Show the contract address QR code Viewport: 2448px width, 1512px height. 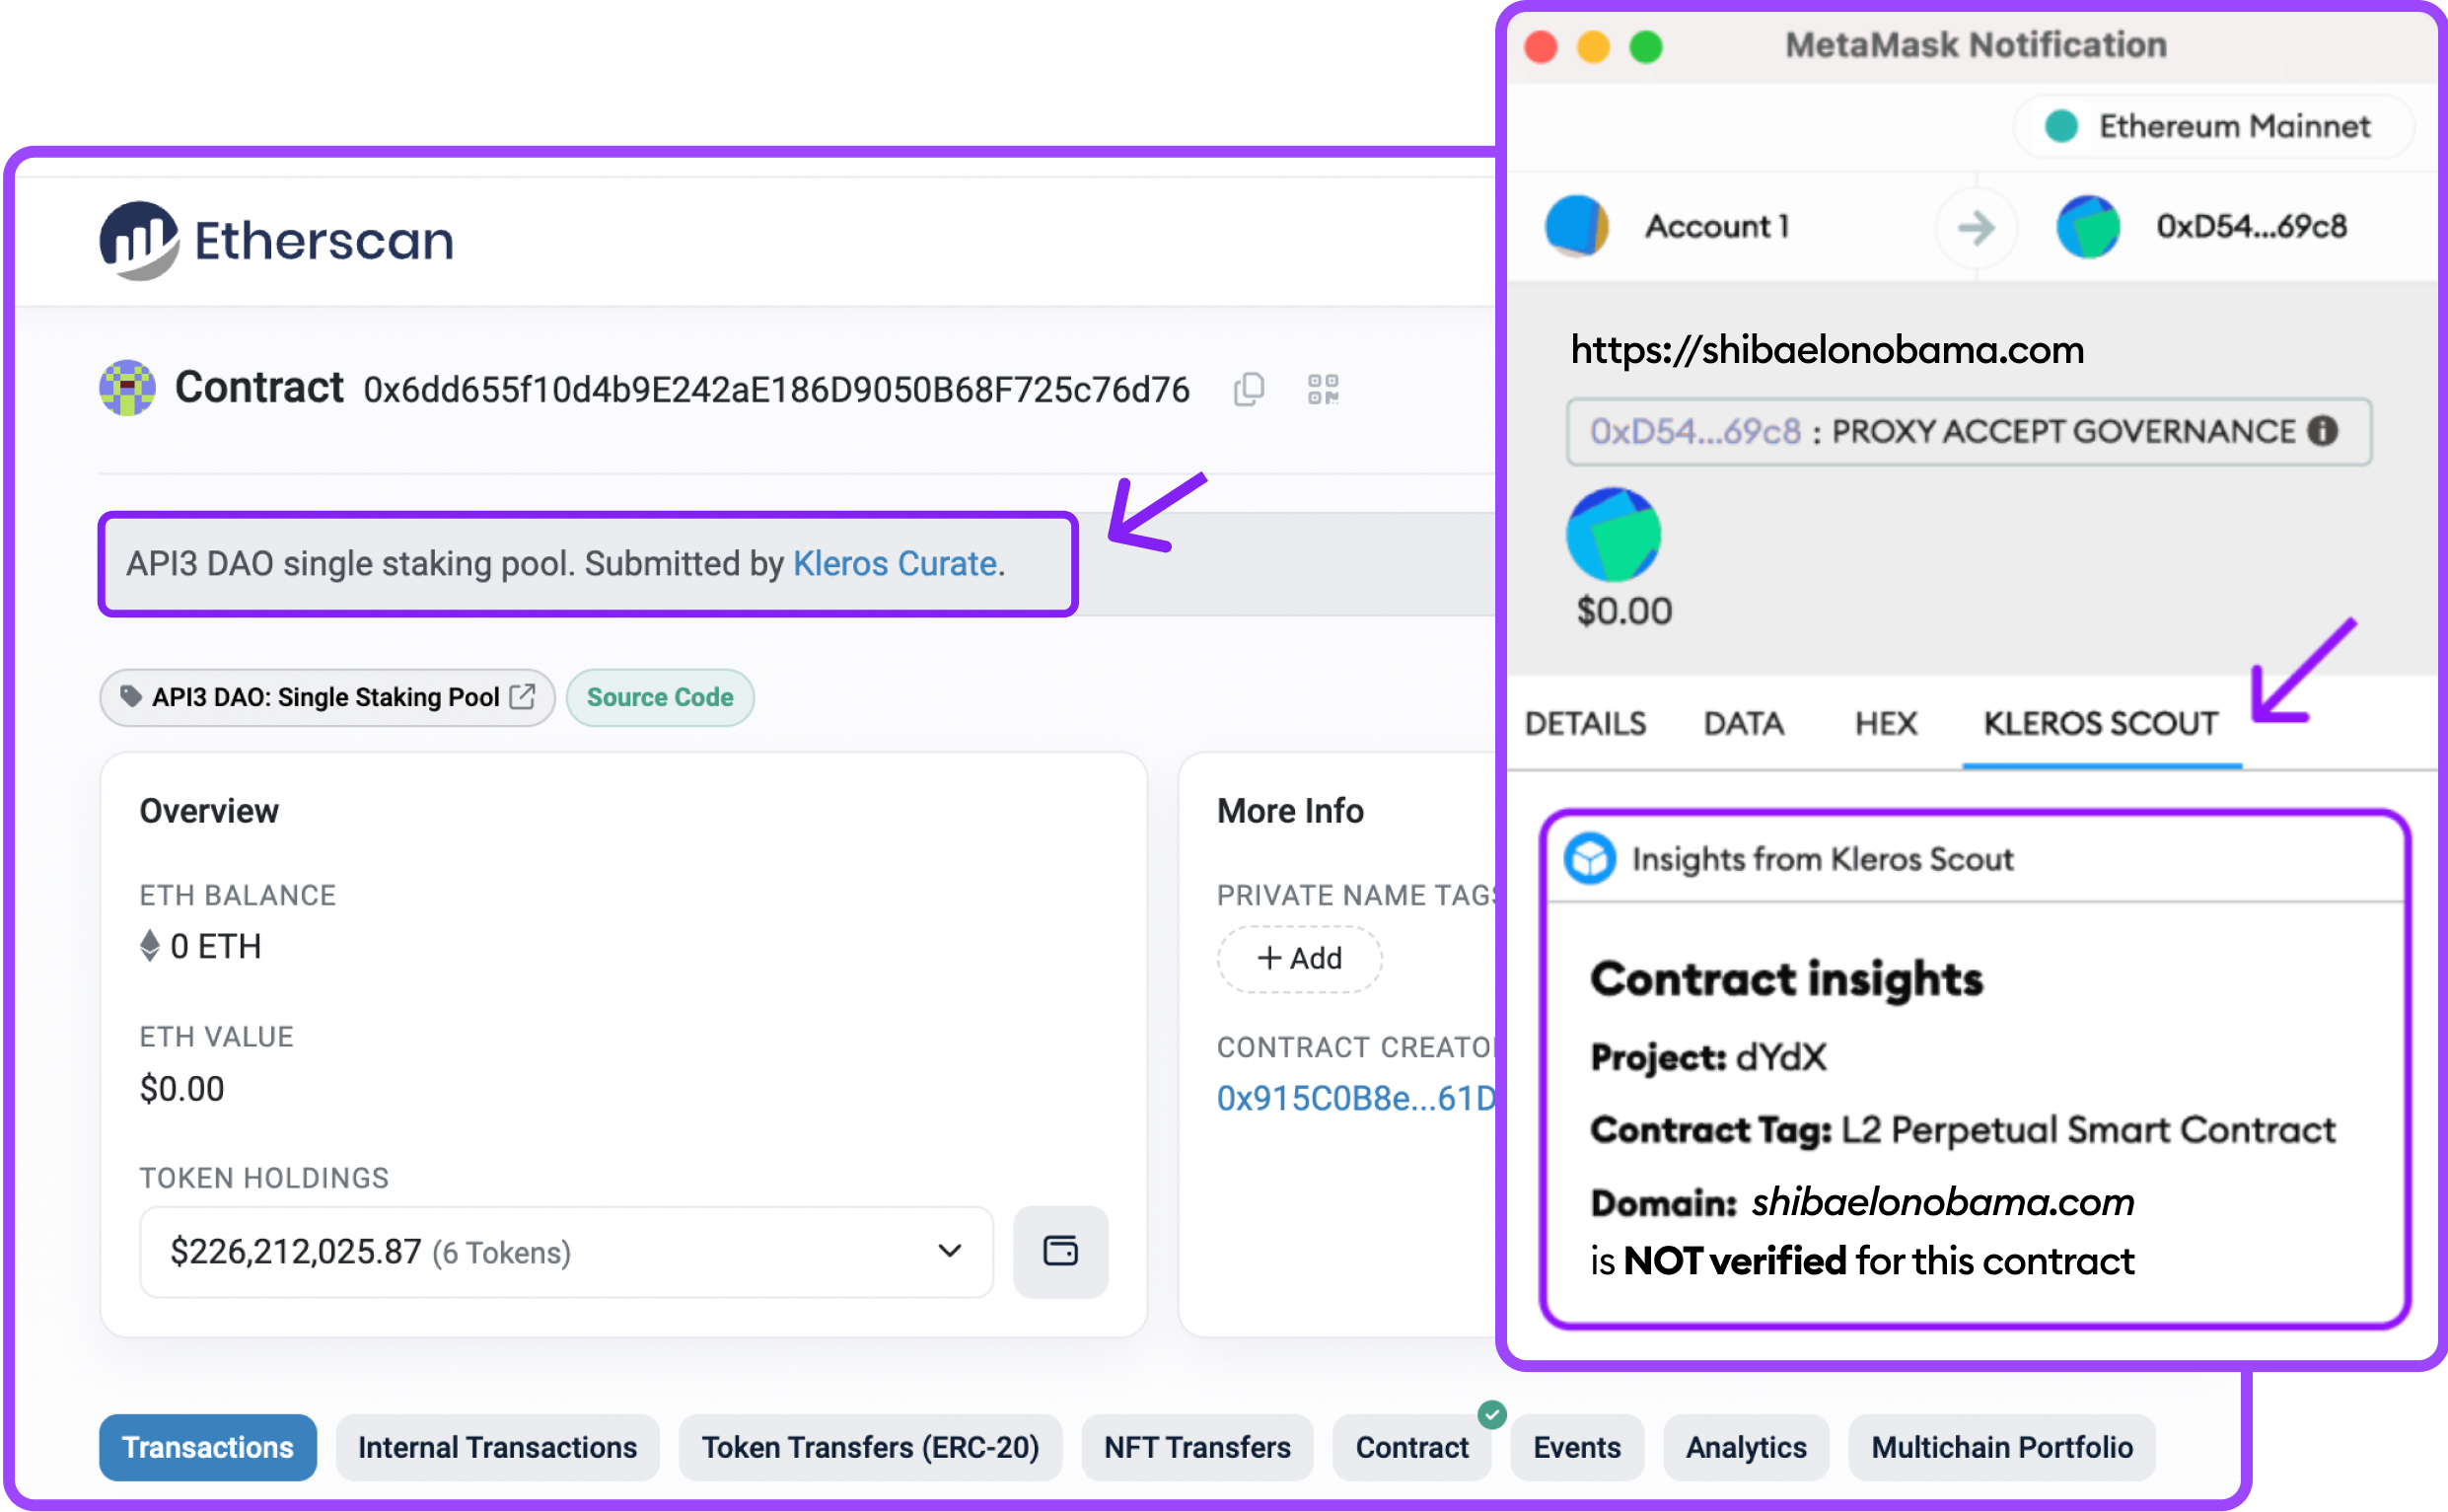click(x=1323, y=389)
